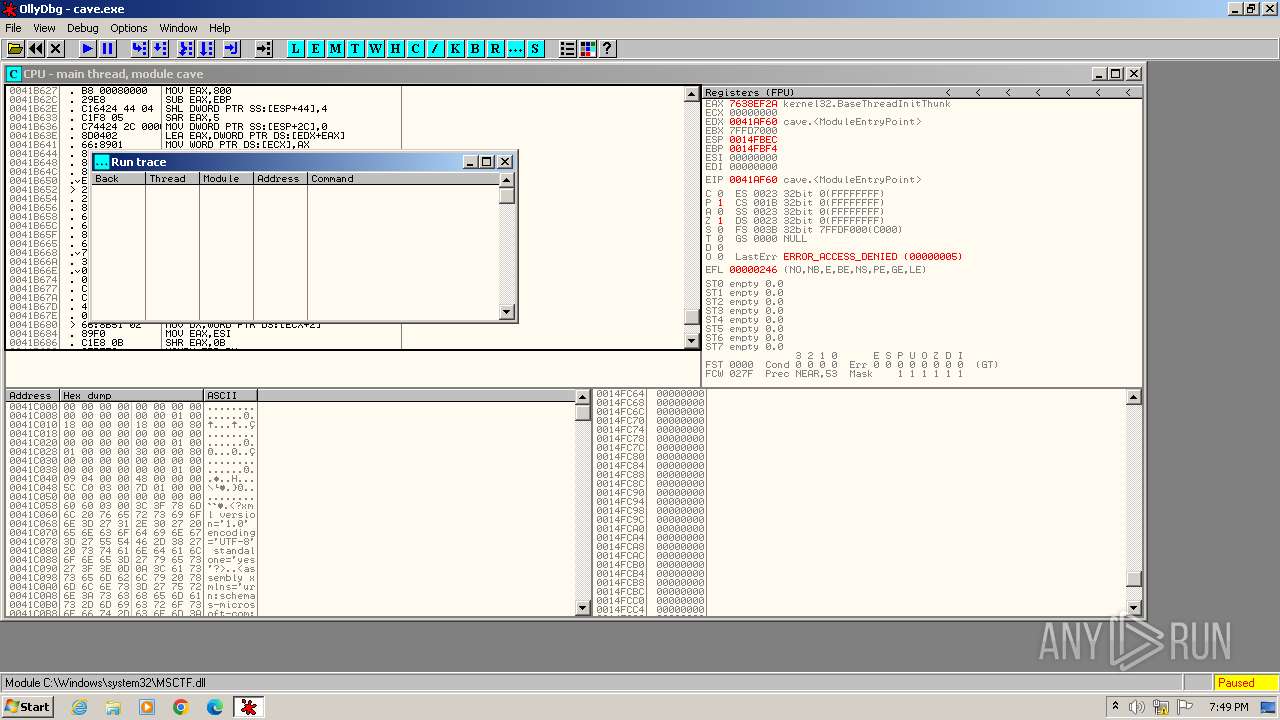Click the Thread column header in Run trace
The height and width of the screenshot is (720, 1280).
[x=172, y=179]
